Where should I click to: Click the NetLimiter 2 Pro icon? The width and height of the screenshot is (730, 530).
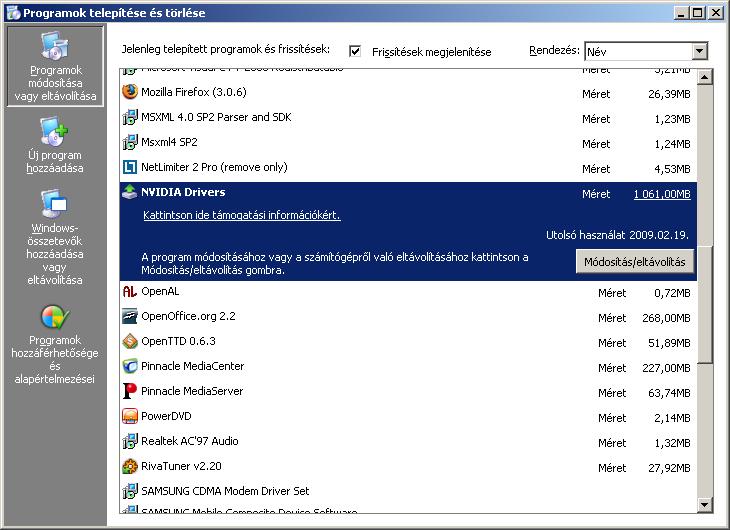[130, 167]
